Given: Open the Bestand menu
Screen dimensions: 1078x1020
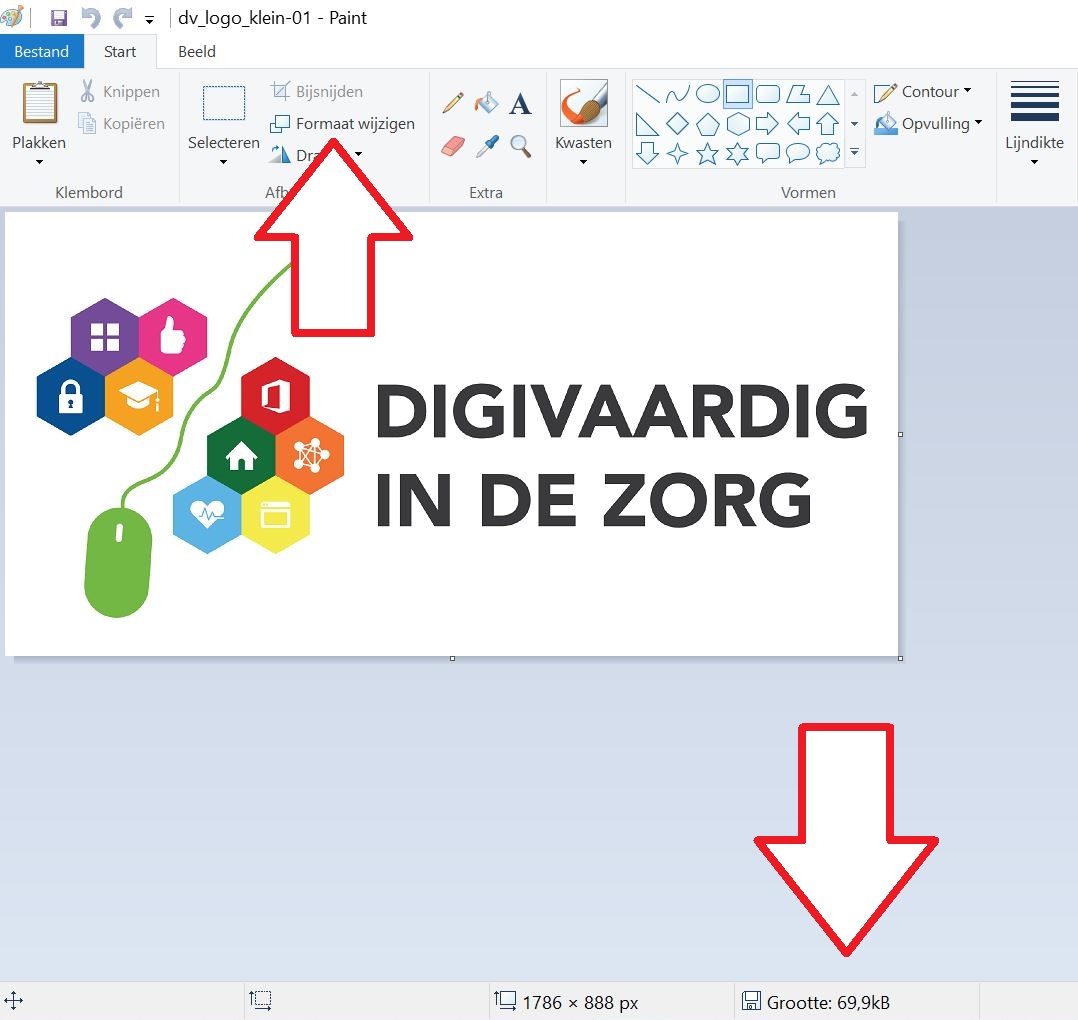Looking at the screenshot, I should point(42,51).
